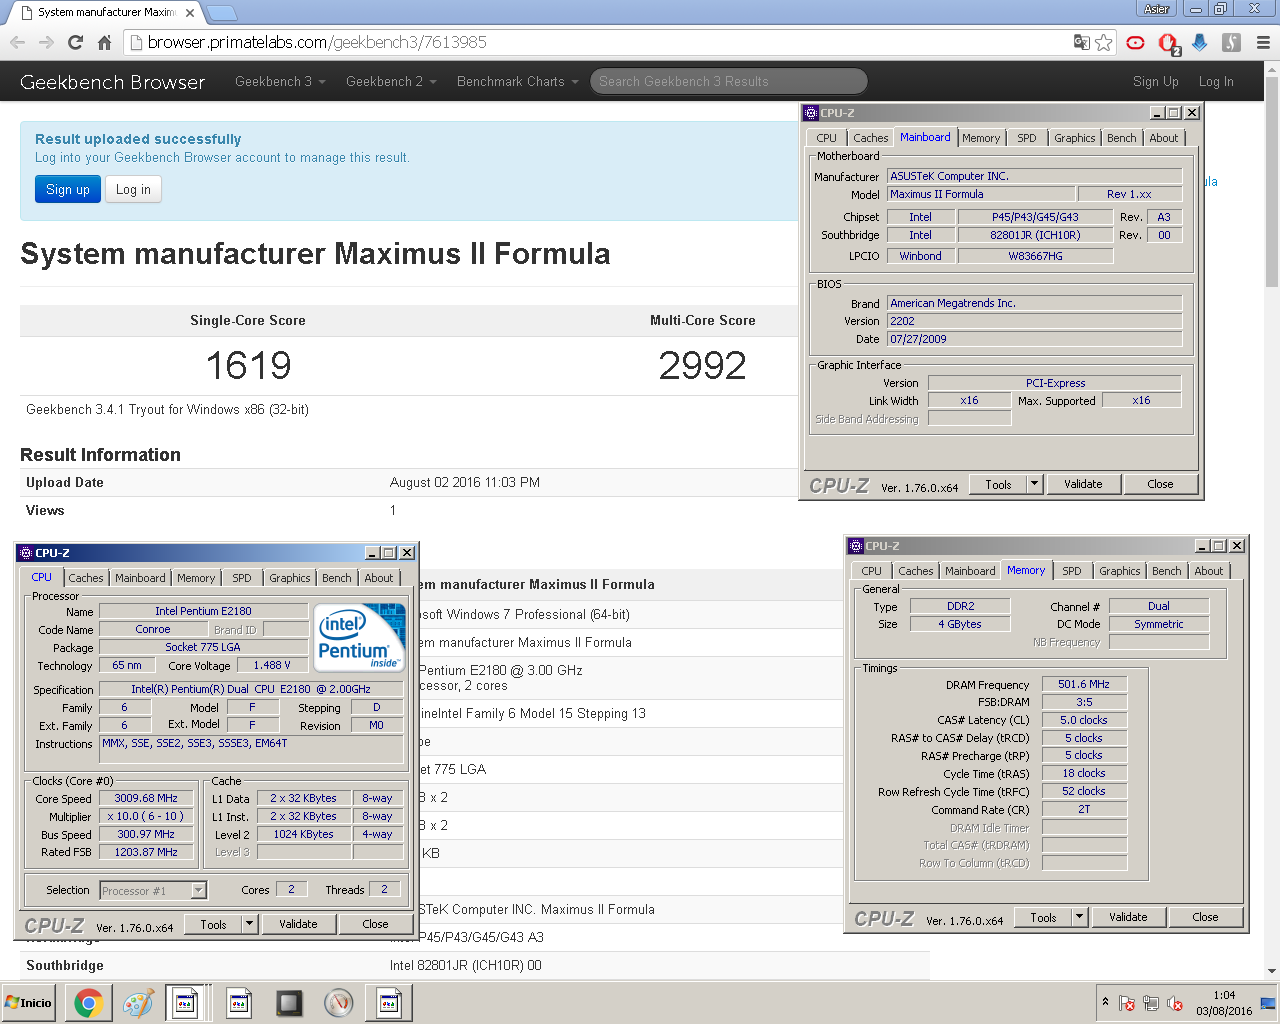Show hidden tray icons arrow
Viewport: 1280px width, 1024px height.
pos(1105,1002)
